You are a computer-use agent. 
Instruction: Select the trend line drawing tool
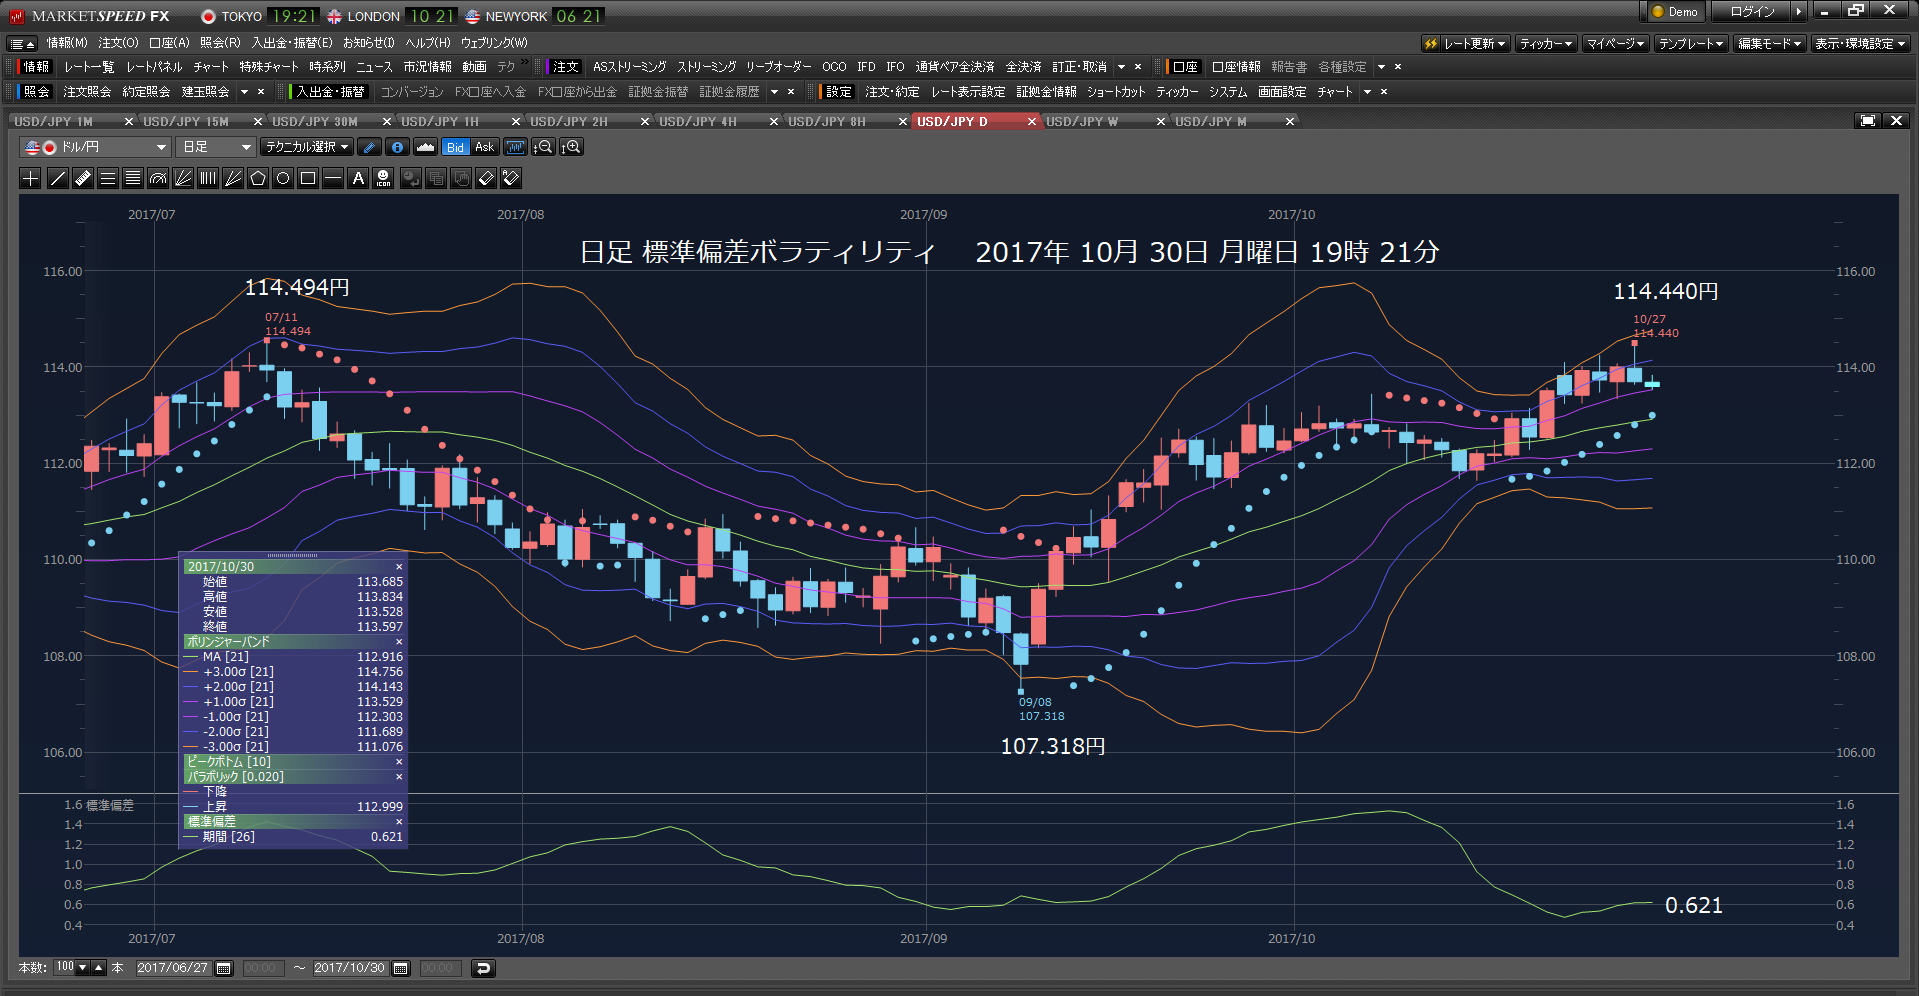point(57,178)
